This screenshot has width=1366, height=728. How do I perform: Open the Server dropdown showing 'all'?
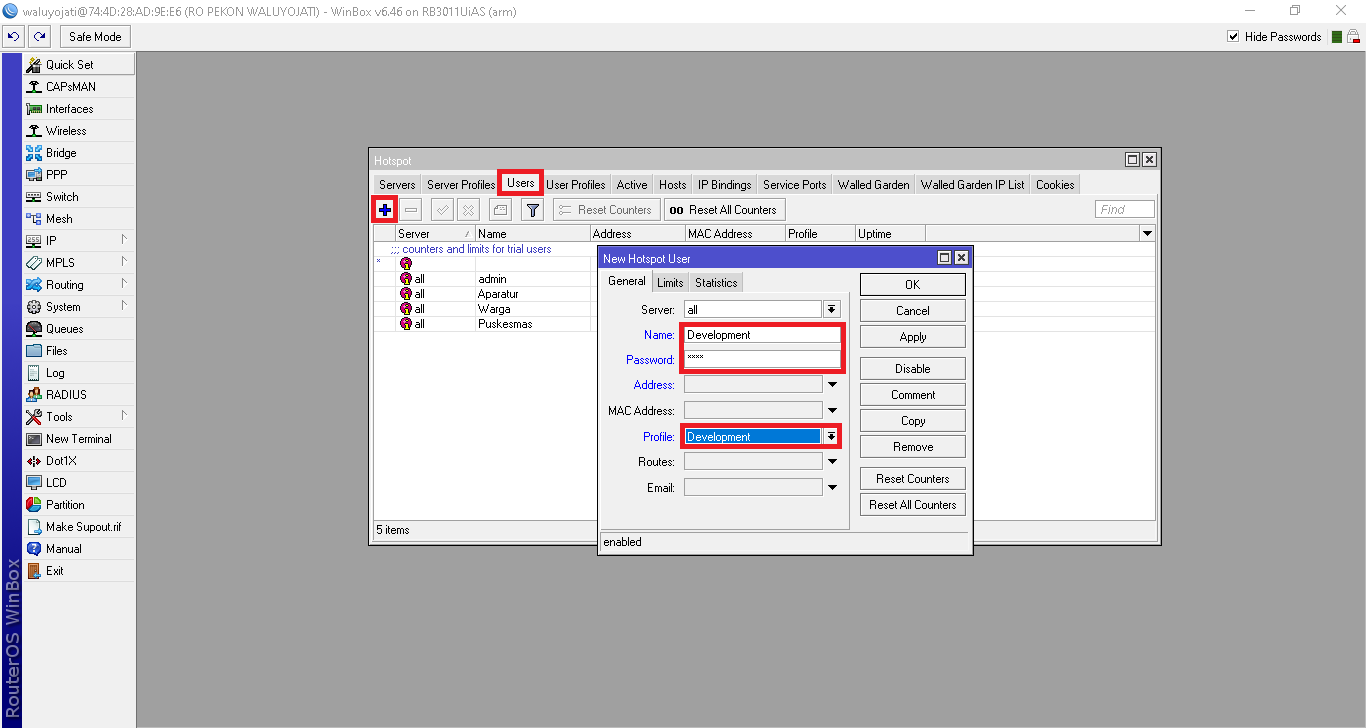[x=831, y=307]
